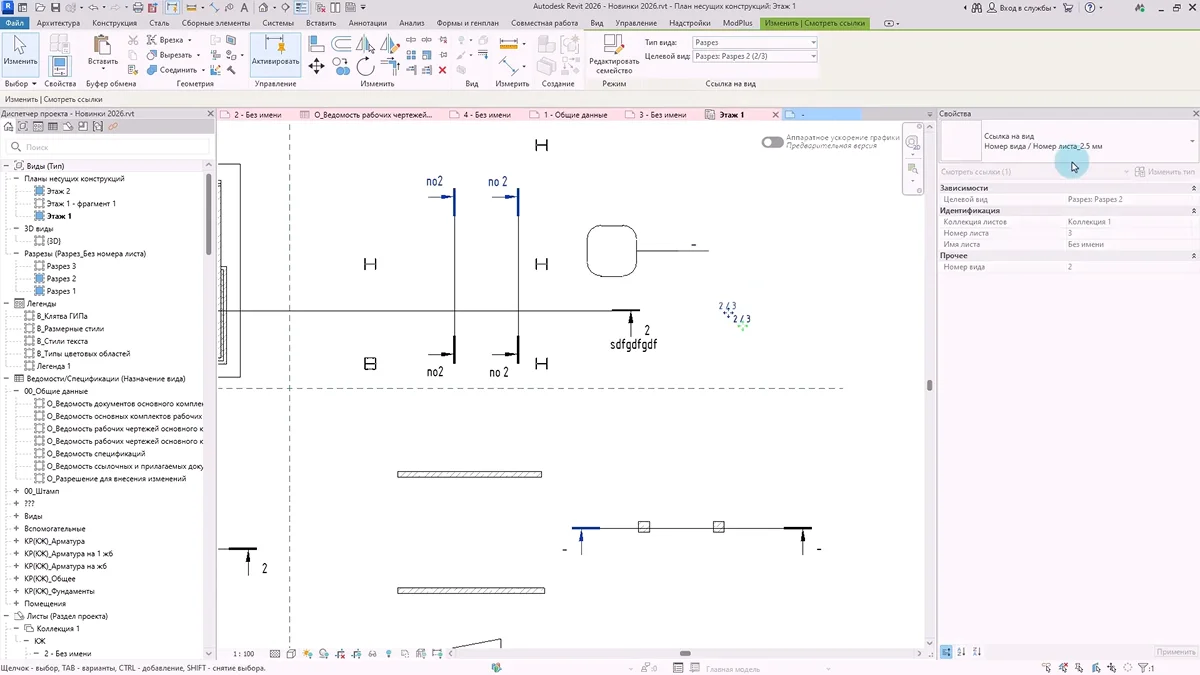
Task: Collapse the Виды (Тип) tree node
Action: pos(7,166)
